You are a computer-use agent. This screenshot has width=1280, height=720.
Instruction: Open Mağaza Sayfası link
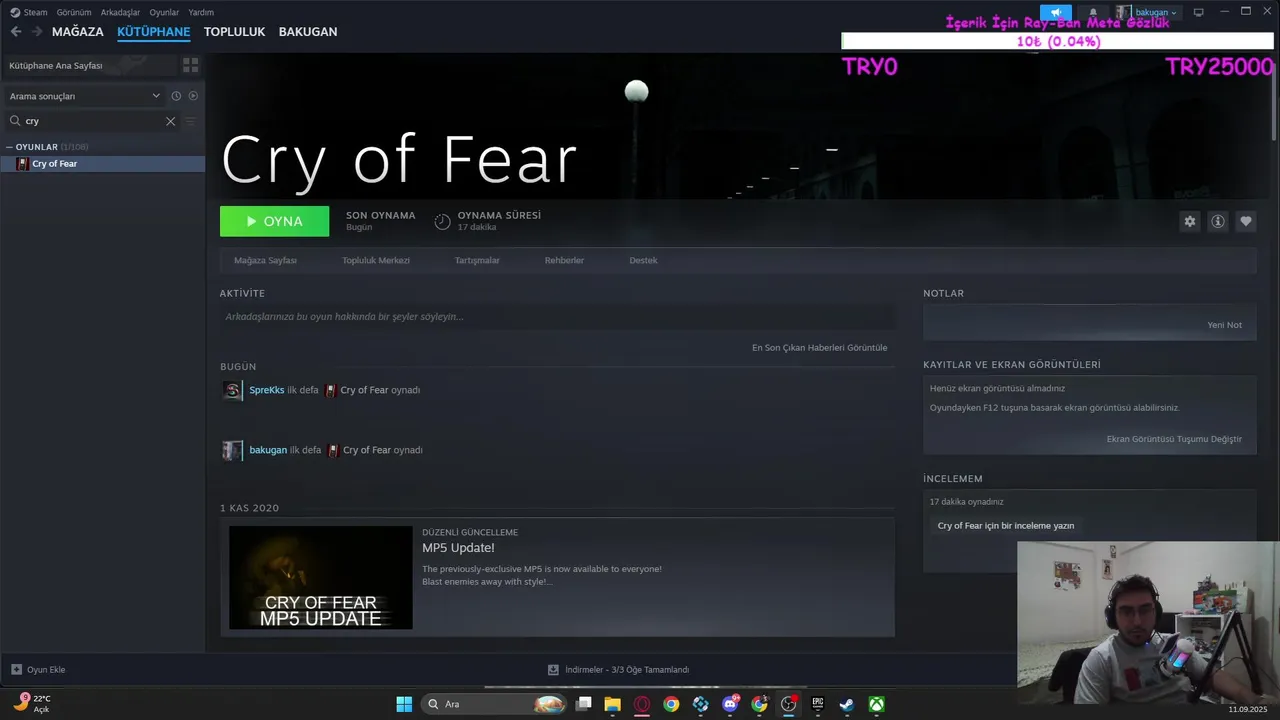click(265, 260)
